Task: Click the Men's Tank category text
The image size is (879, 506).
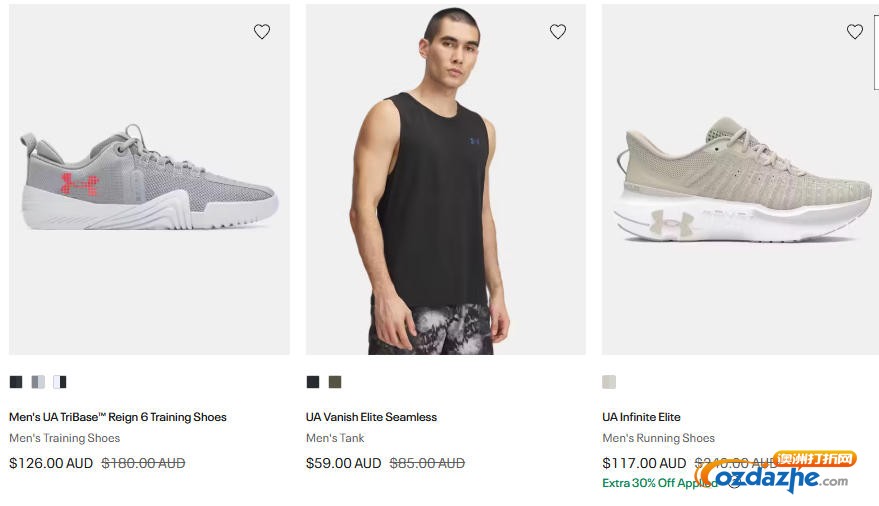Action: click(335, 438)
